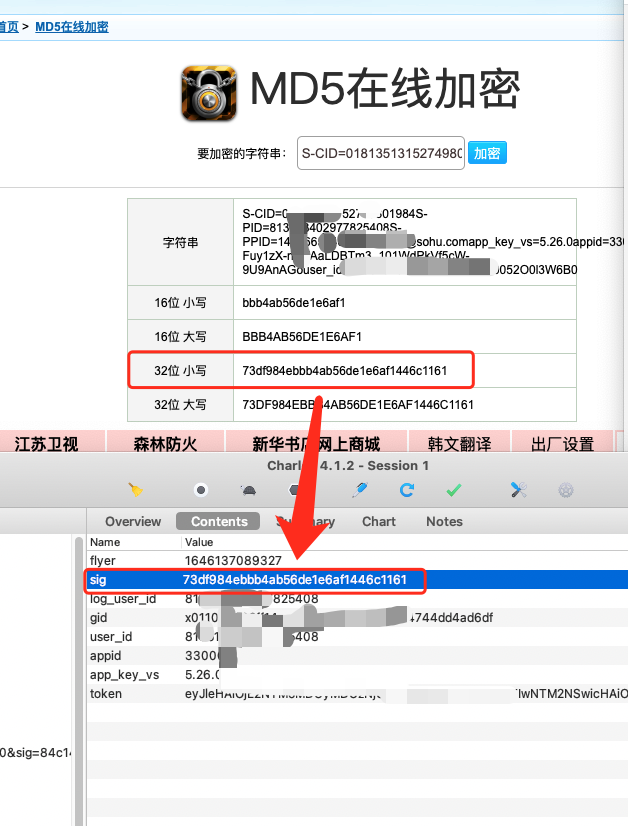Toggle the Charles record button
Viewport: 628px width, 826px height.
201,490
